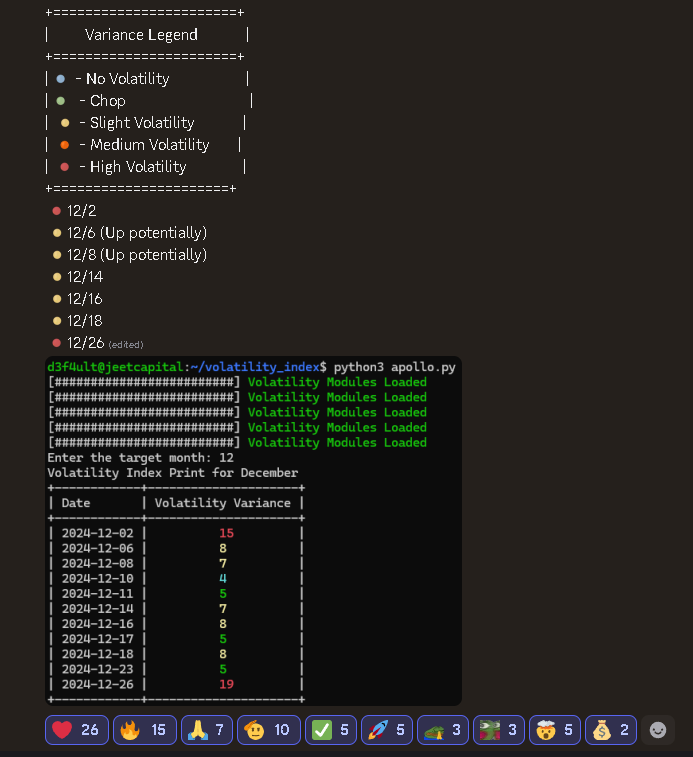
Task: Toggle the frog custom emoji reaction
Action: click(x=499, y=730)
